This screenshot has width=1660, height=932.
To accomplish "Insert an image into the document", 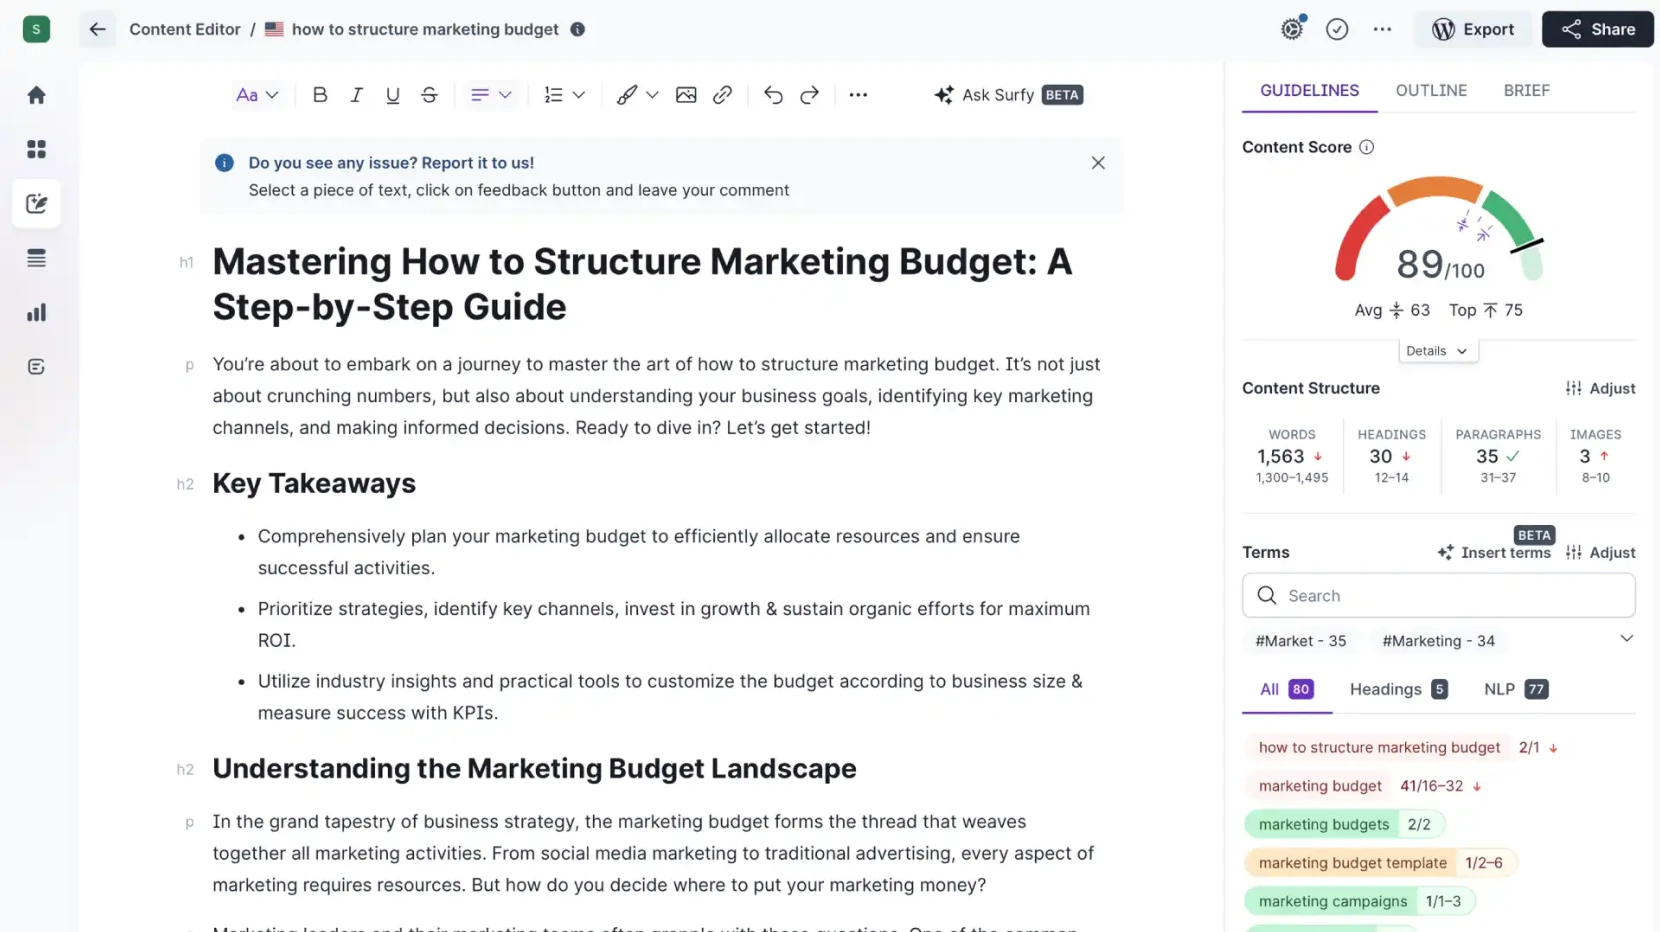I will (x=686, y=94).
